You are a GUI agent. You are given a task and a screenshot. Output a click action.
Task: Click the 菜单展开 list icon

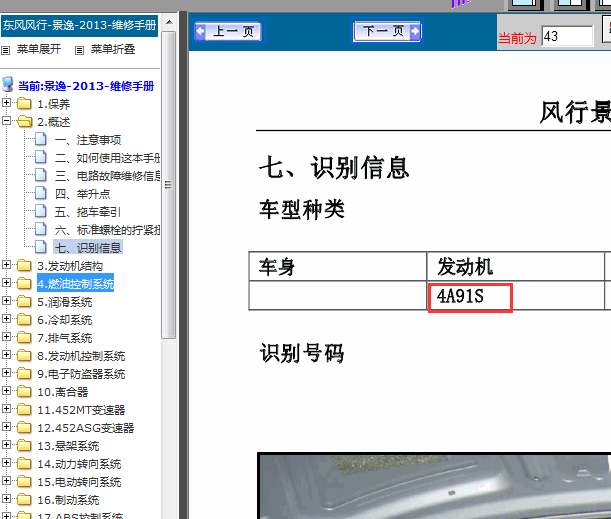click(5, 50)
